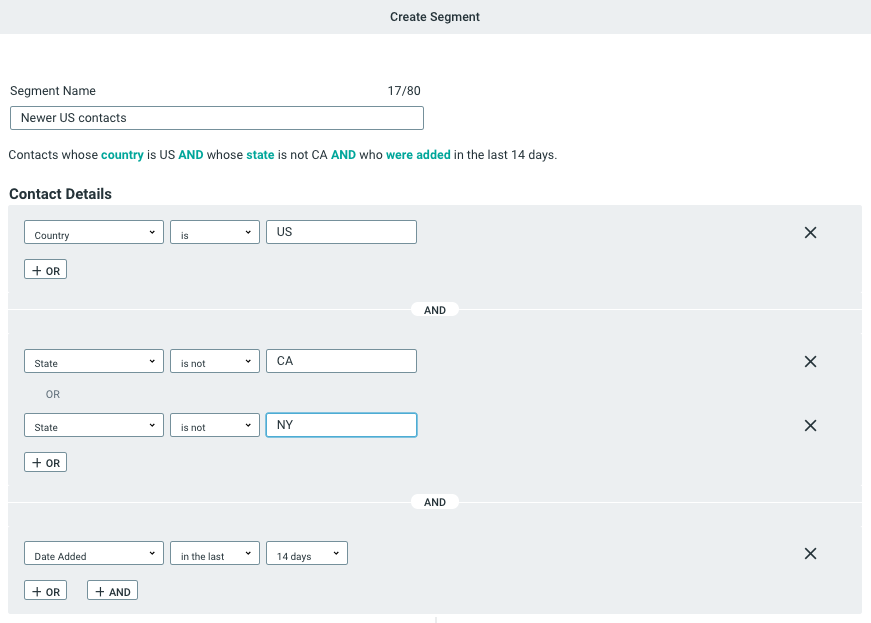This screenshot has width=871, height=623.
Task: Add a new AND condition group
Action: [x=111, y=590]
